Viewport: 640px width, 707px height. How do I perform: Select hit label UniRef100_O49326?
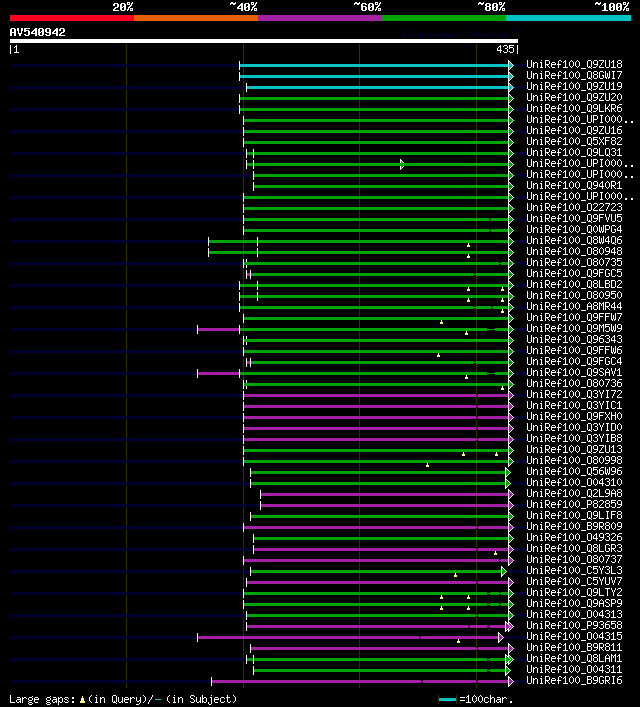tap(574, 537)
